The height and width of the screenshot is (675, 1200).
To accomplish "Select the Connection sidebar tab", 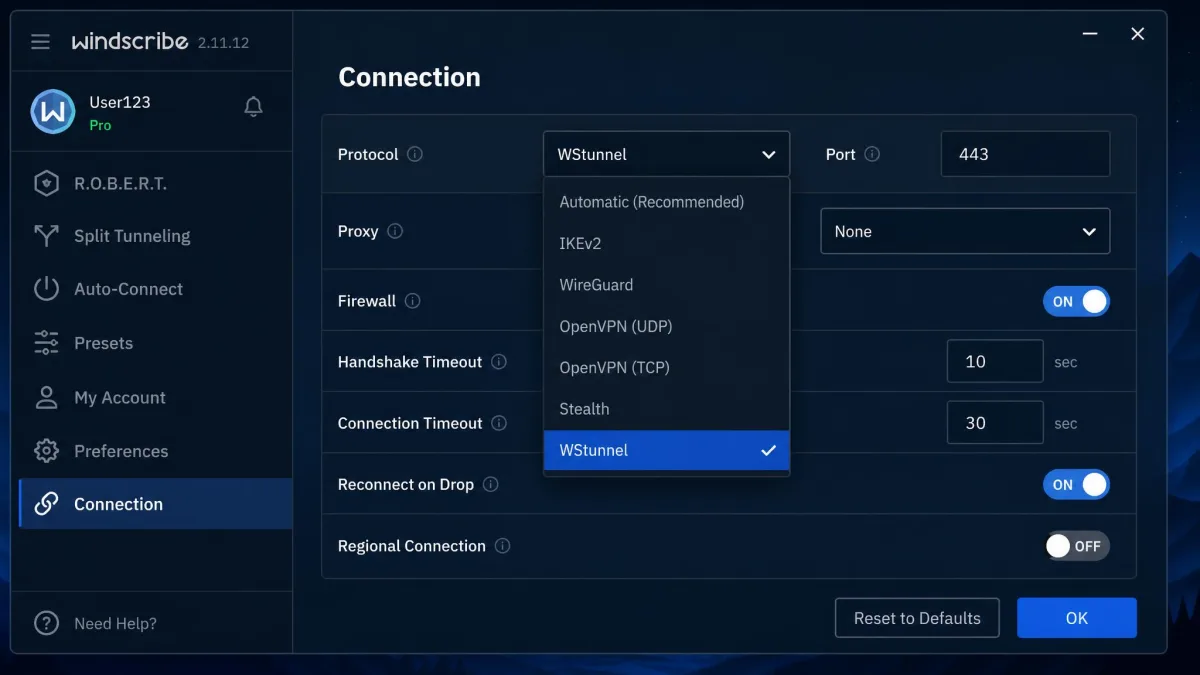I will pyautogui.click(x=156, y=504).
